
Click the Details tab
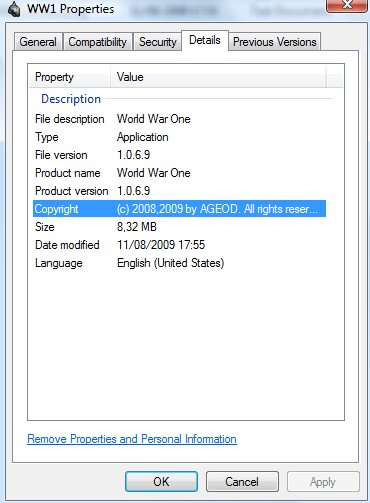pyautogui.click(x=205, y=40)
